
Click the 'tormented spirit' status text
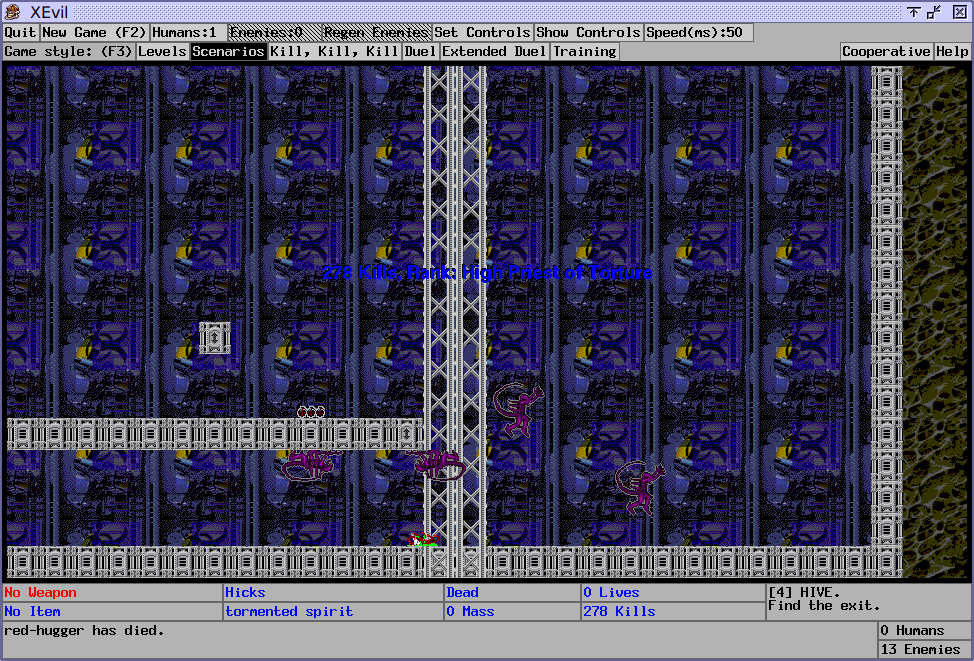289,611
